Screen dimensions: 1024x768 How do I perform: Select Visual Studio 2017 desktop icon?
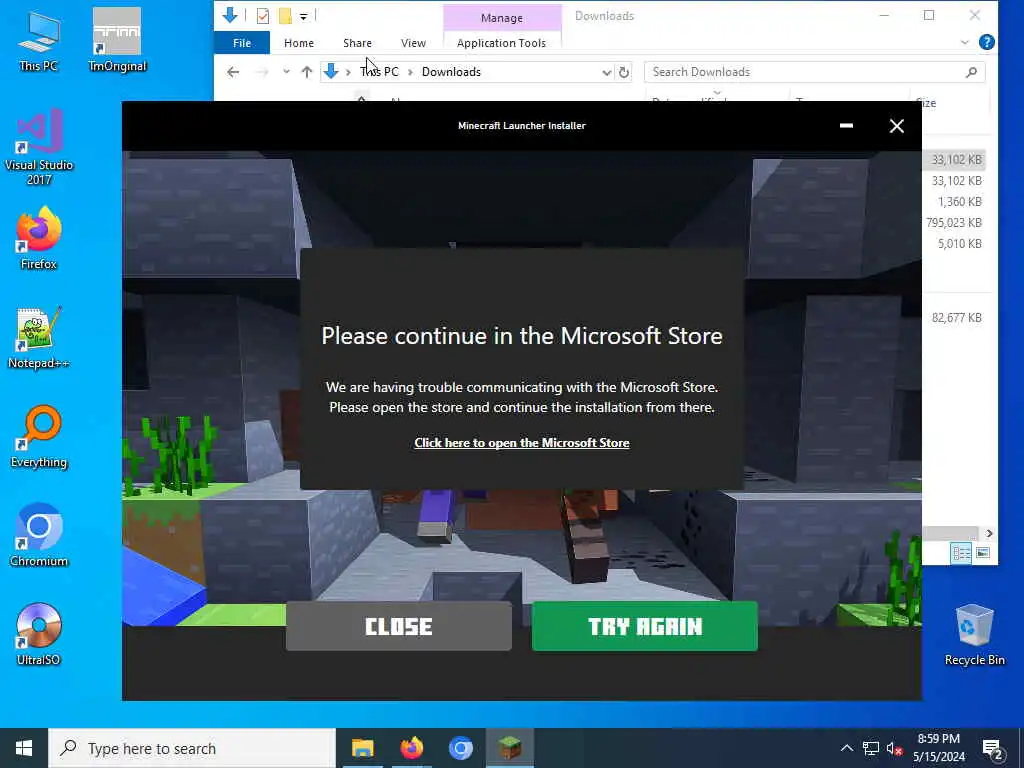click(39, 147)
